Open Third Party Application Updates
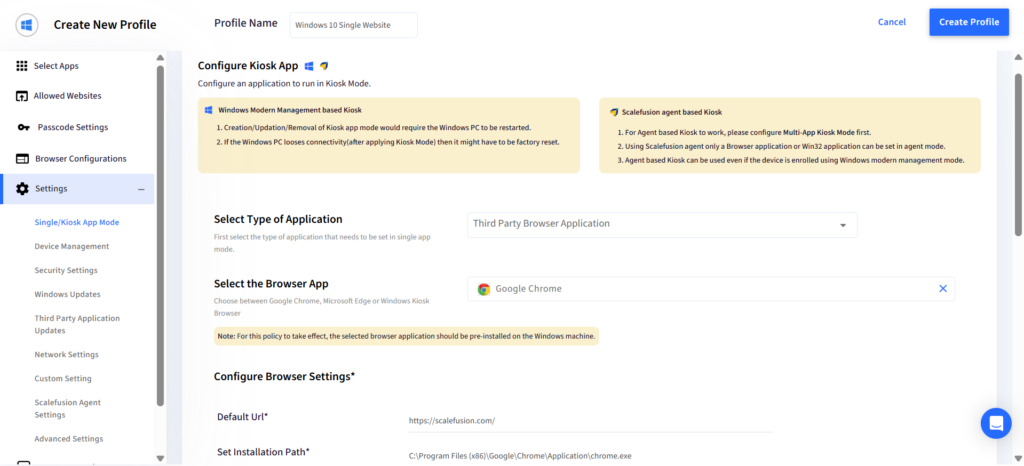The height and width of the screenshot is (466, 1024). coord(77,324)
